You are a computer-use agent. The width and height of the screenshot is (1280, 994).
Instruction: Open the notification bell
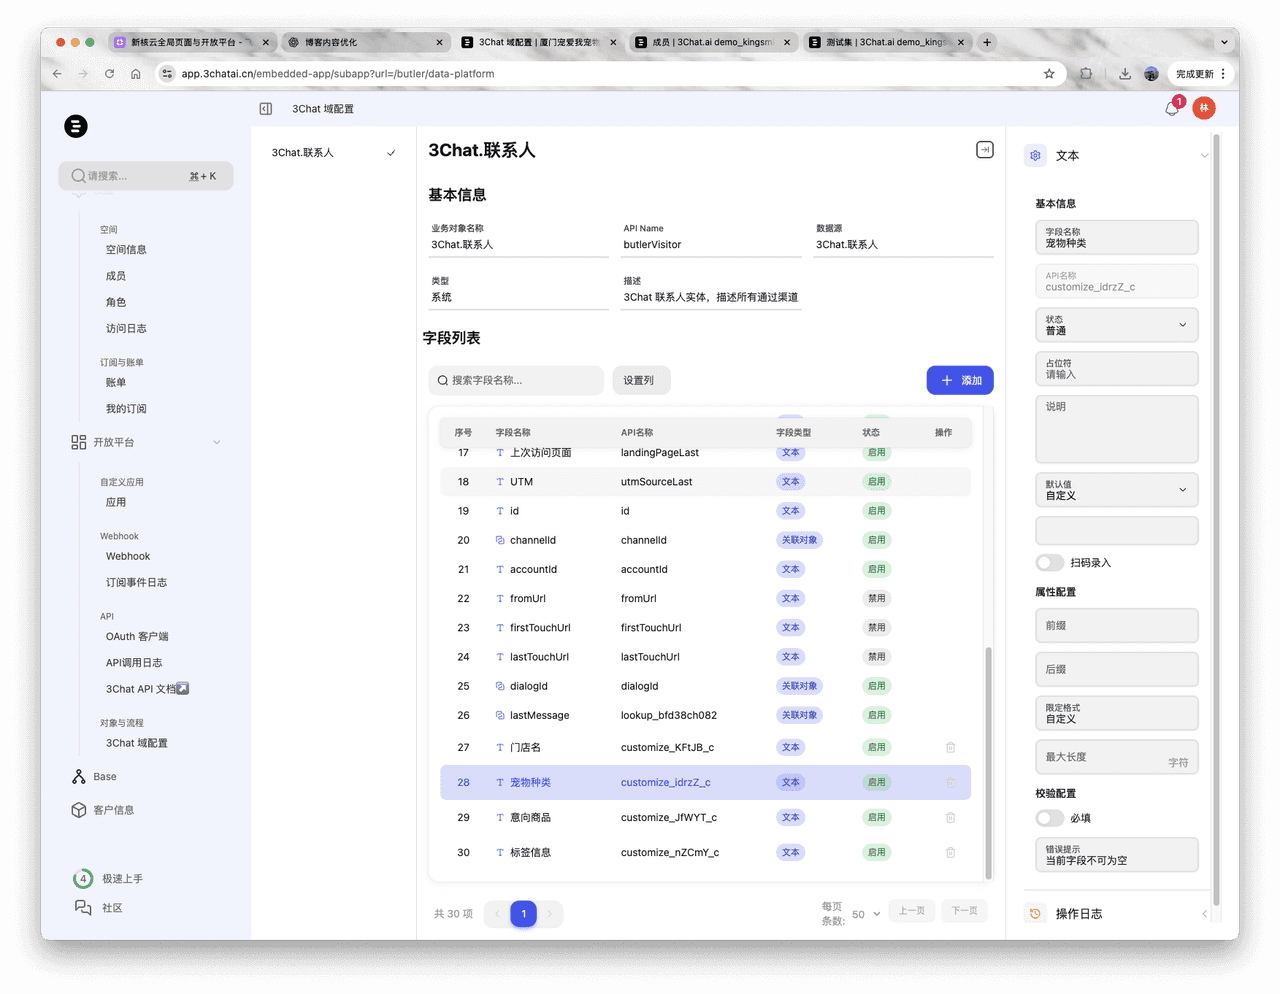point(1172,108)
